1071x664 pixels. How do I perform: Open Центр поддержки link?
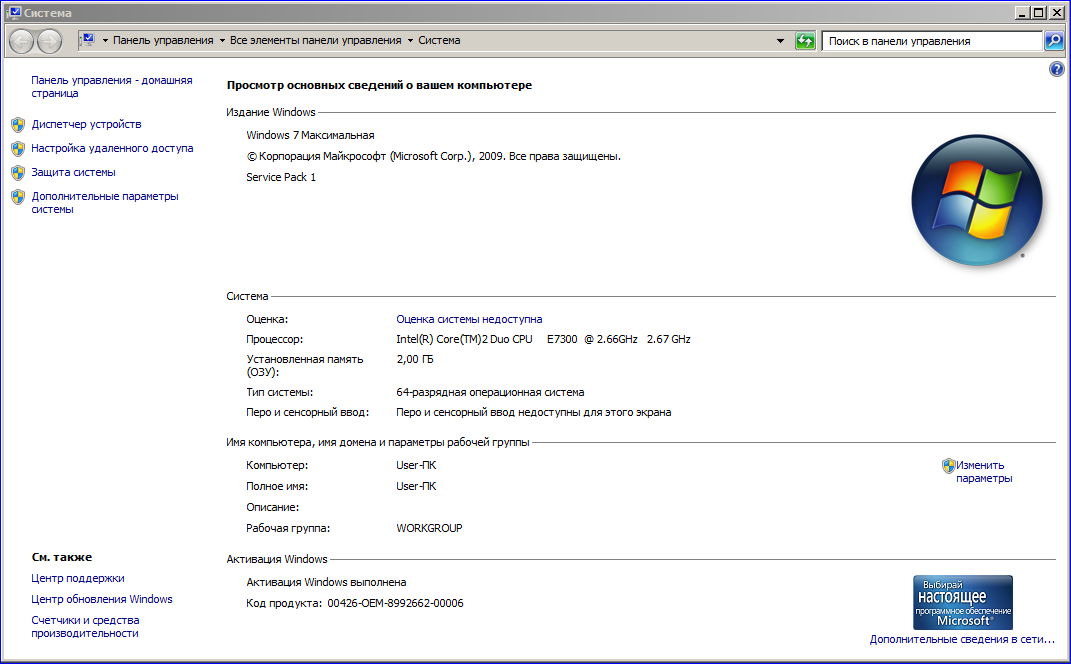[78, 578]
